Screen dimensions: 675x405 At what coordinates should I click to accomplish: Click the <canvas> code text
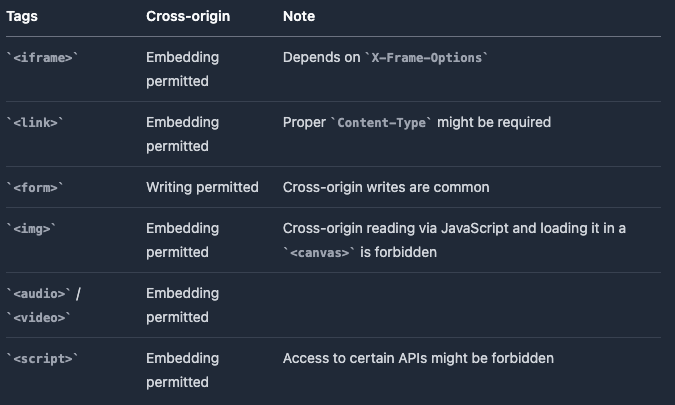coord(319,253)
